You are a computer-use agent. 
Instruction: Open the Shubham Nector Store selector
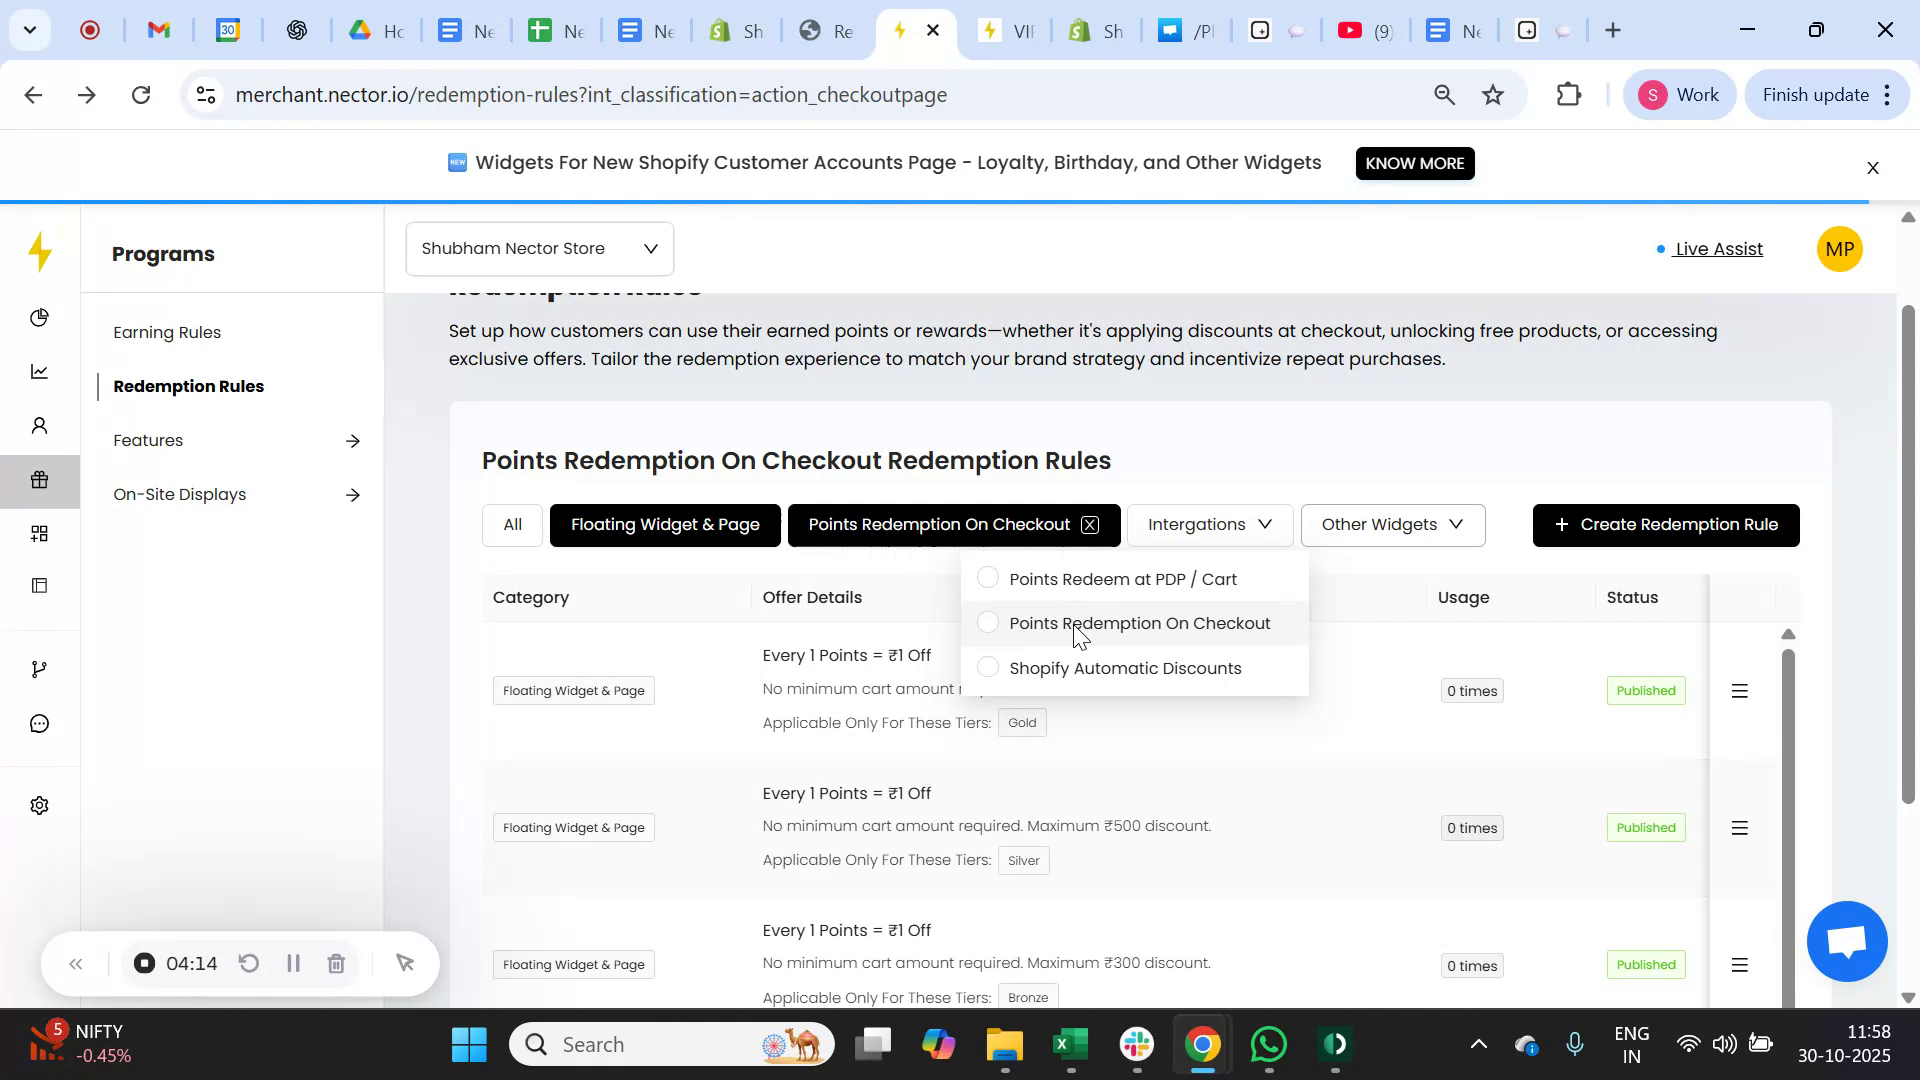[x=539, y=248]
